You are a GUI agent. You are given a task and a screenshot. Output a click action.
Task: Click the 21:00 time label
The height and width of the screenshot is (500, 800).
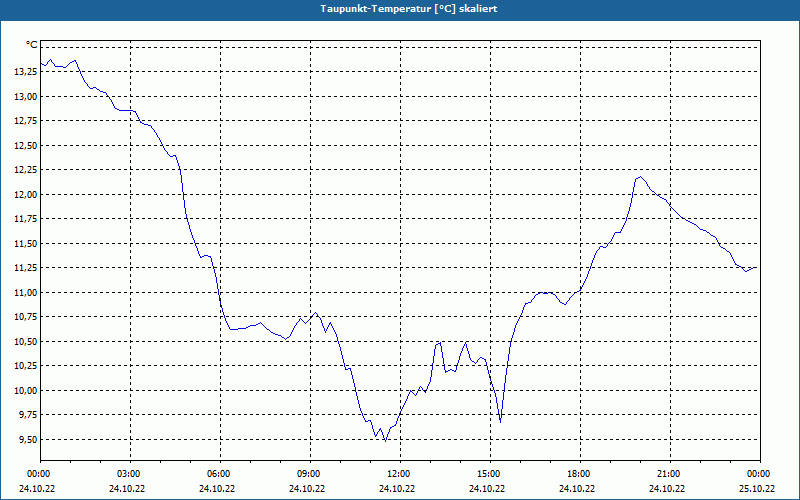(x=670, y=474)
